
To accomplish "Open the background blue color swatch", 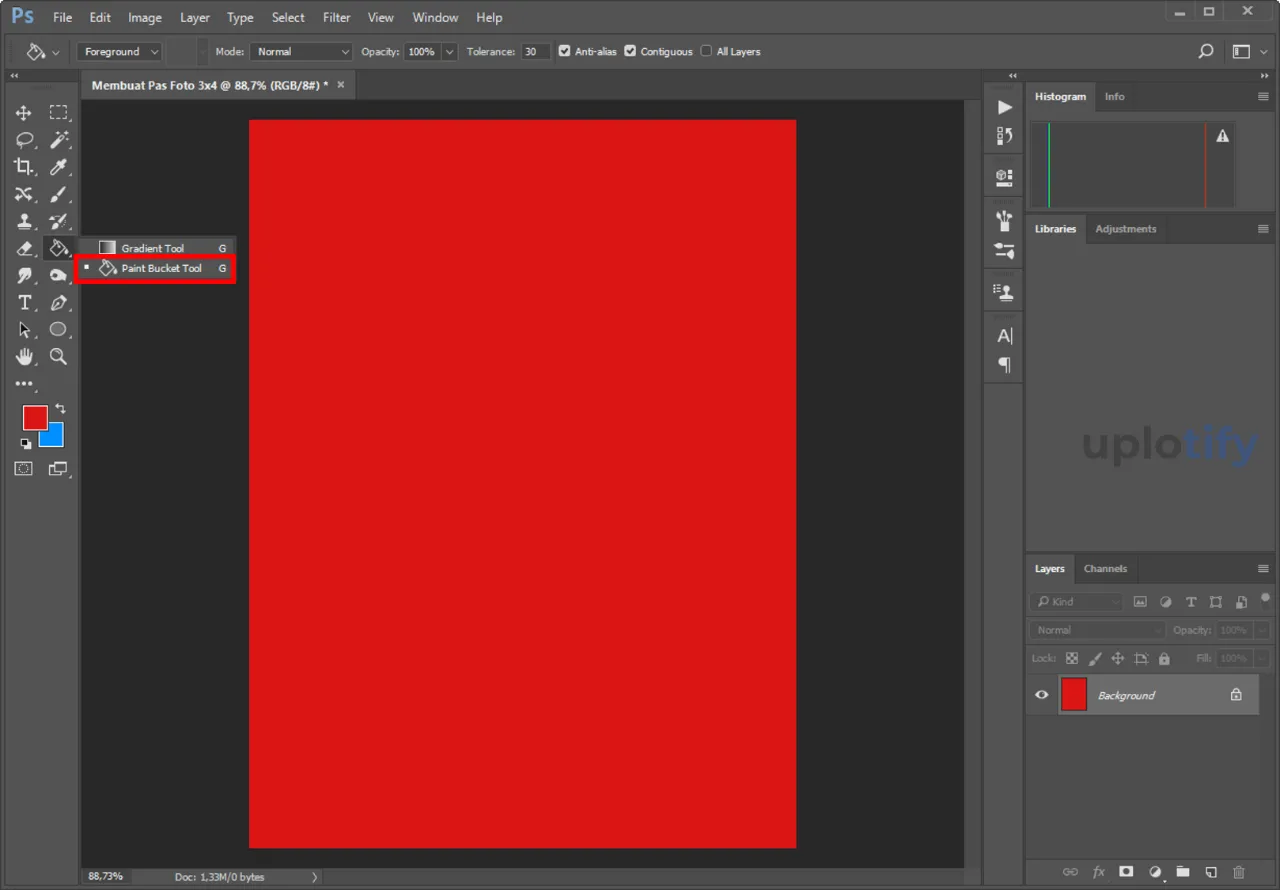I will click(55, 438).
